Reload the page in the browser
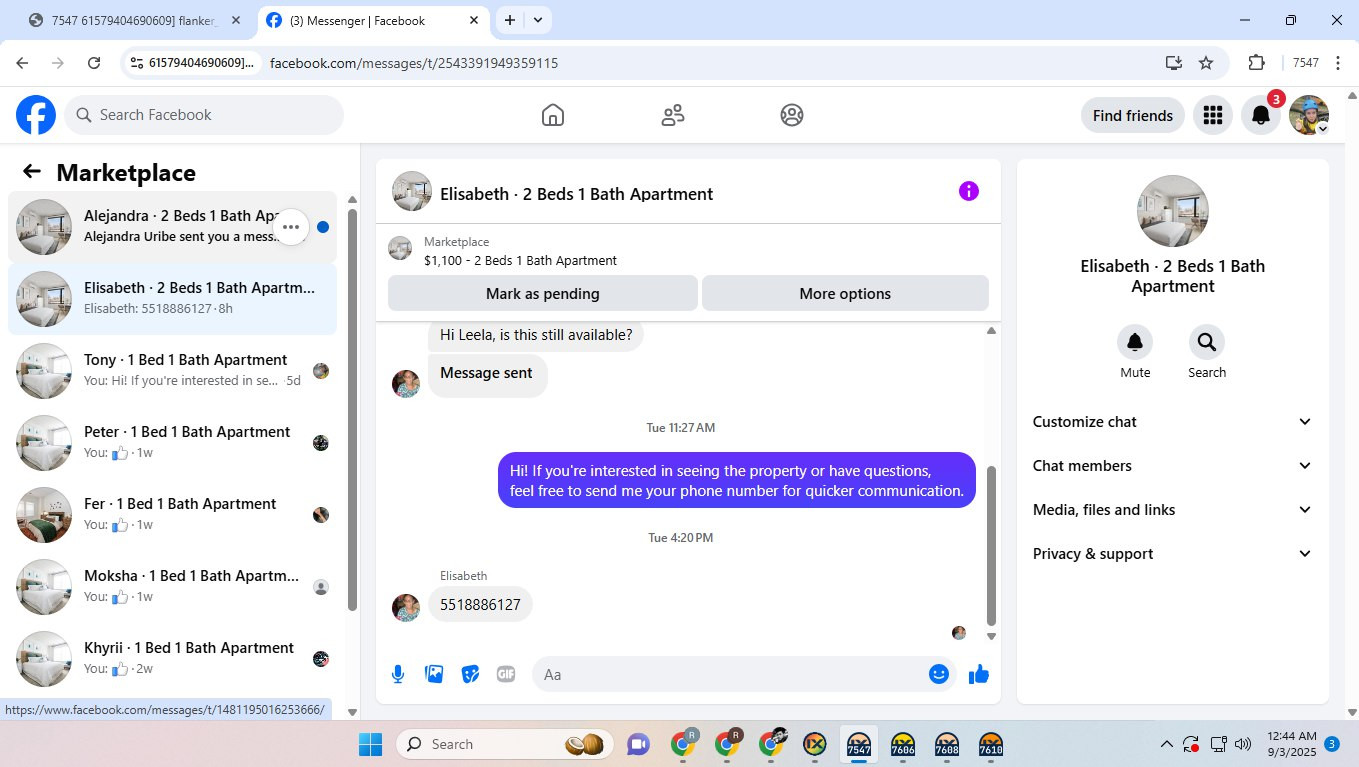 (94, 63)
